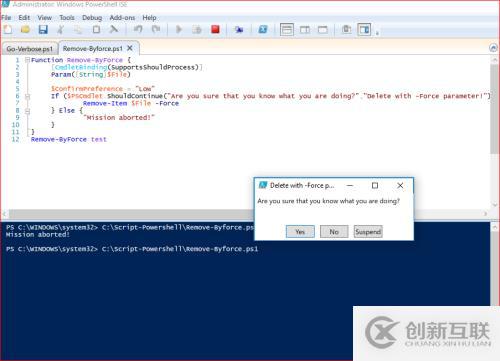
Task: Launch PowerShell.exe console icon
Action: (x=263, y=30)
